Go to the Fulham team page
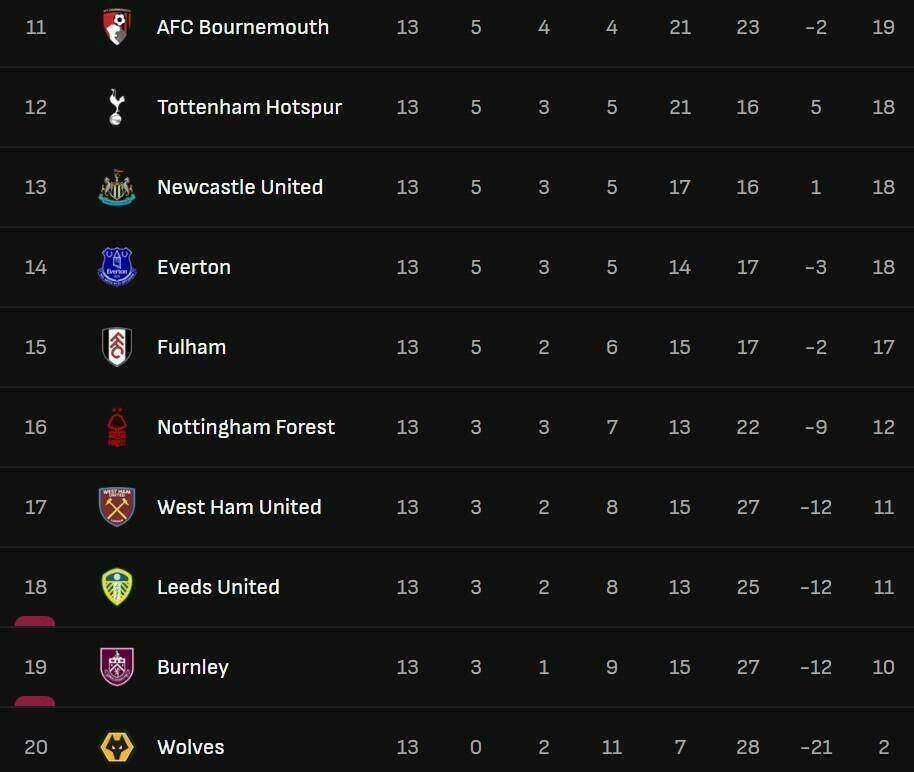 click(191, 347)
